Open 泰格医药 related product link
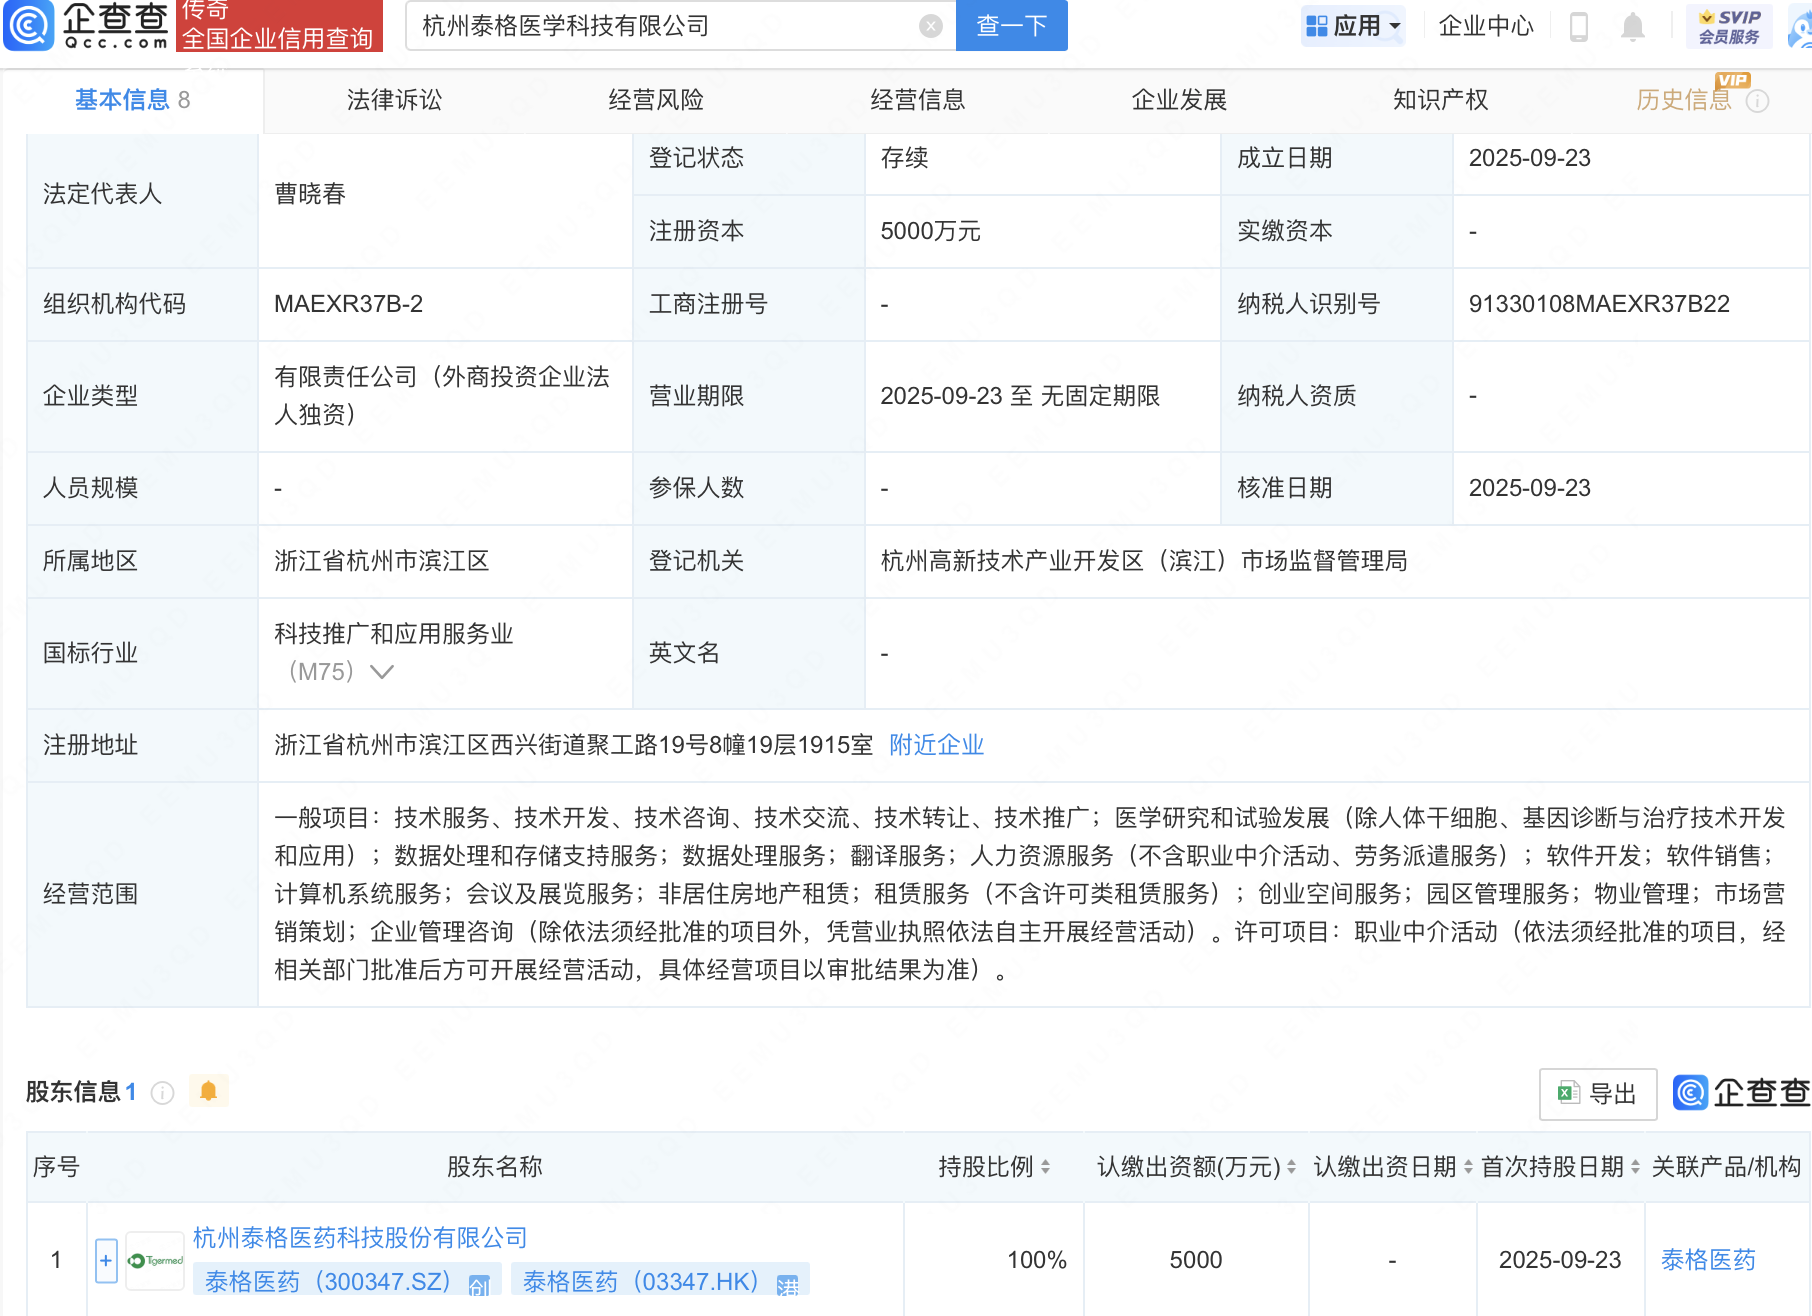This screenshot has width=1812, height=1316. tap(1708, 1260)
